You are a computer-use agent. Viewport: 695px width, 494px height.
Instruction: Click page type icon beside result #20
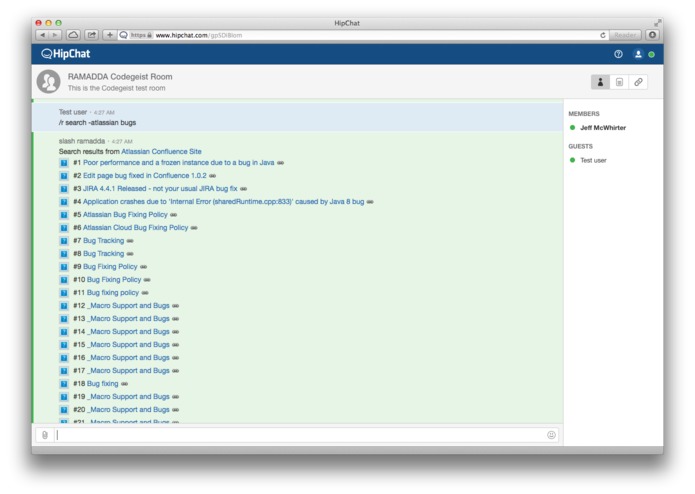click(64, 410)
